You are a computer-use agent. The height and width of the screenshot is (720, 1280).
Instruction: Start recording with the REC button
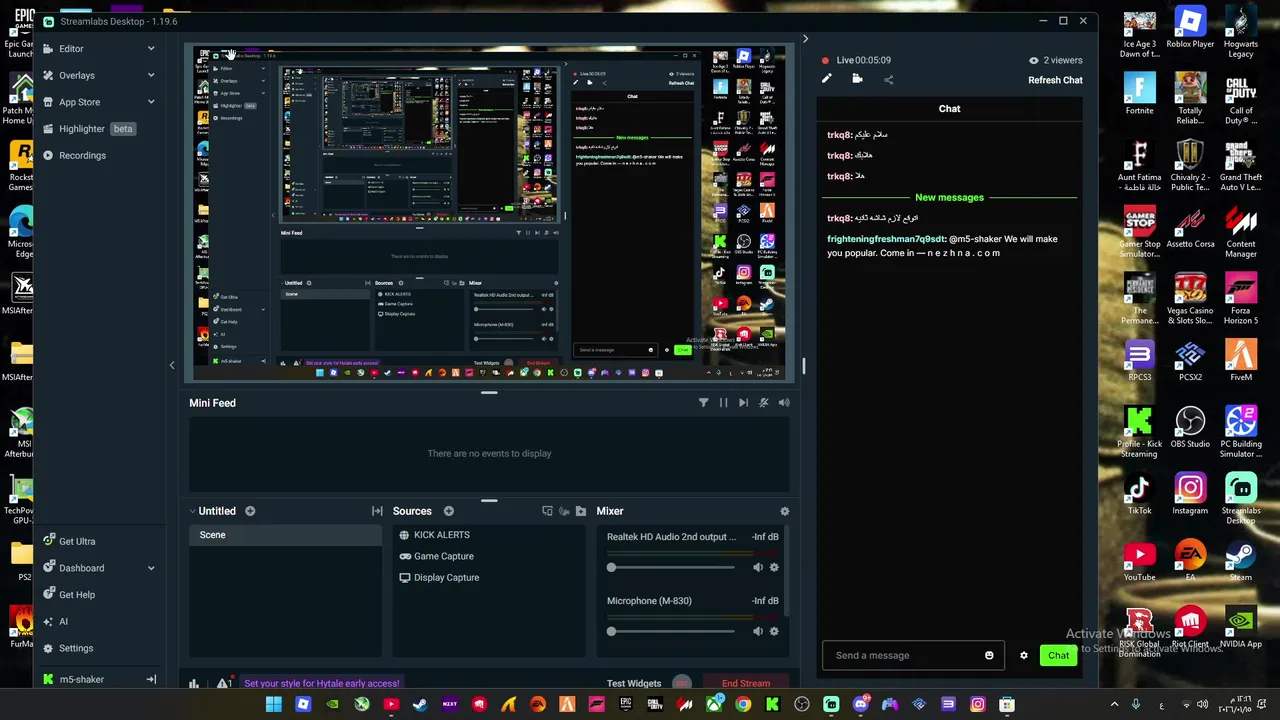tap(682, 684)
